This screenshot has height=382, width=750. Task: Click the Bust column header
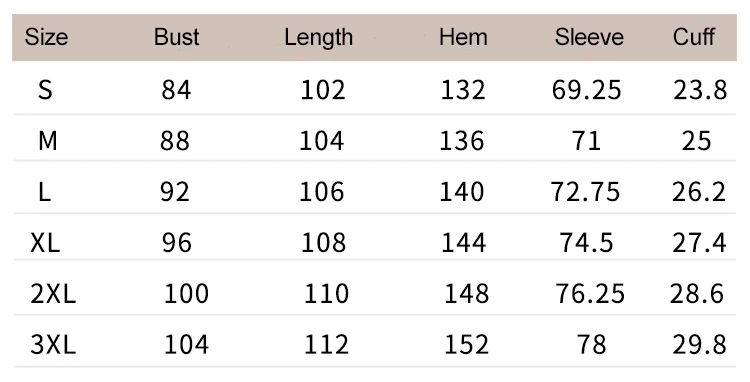pyautogui.click(x=176, y=37)
